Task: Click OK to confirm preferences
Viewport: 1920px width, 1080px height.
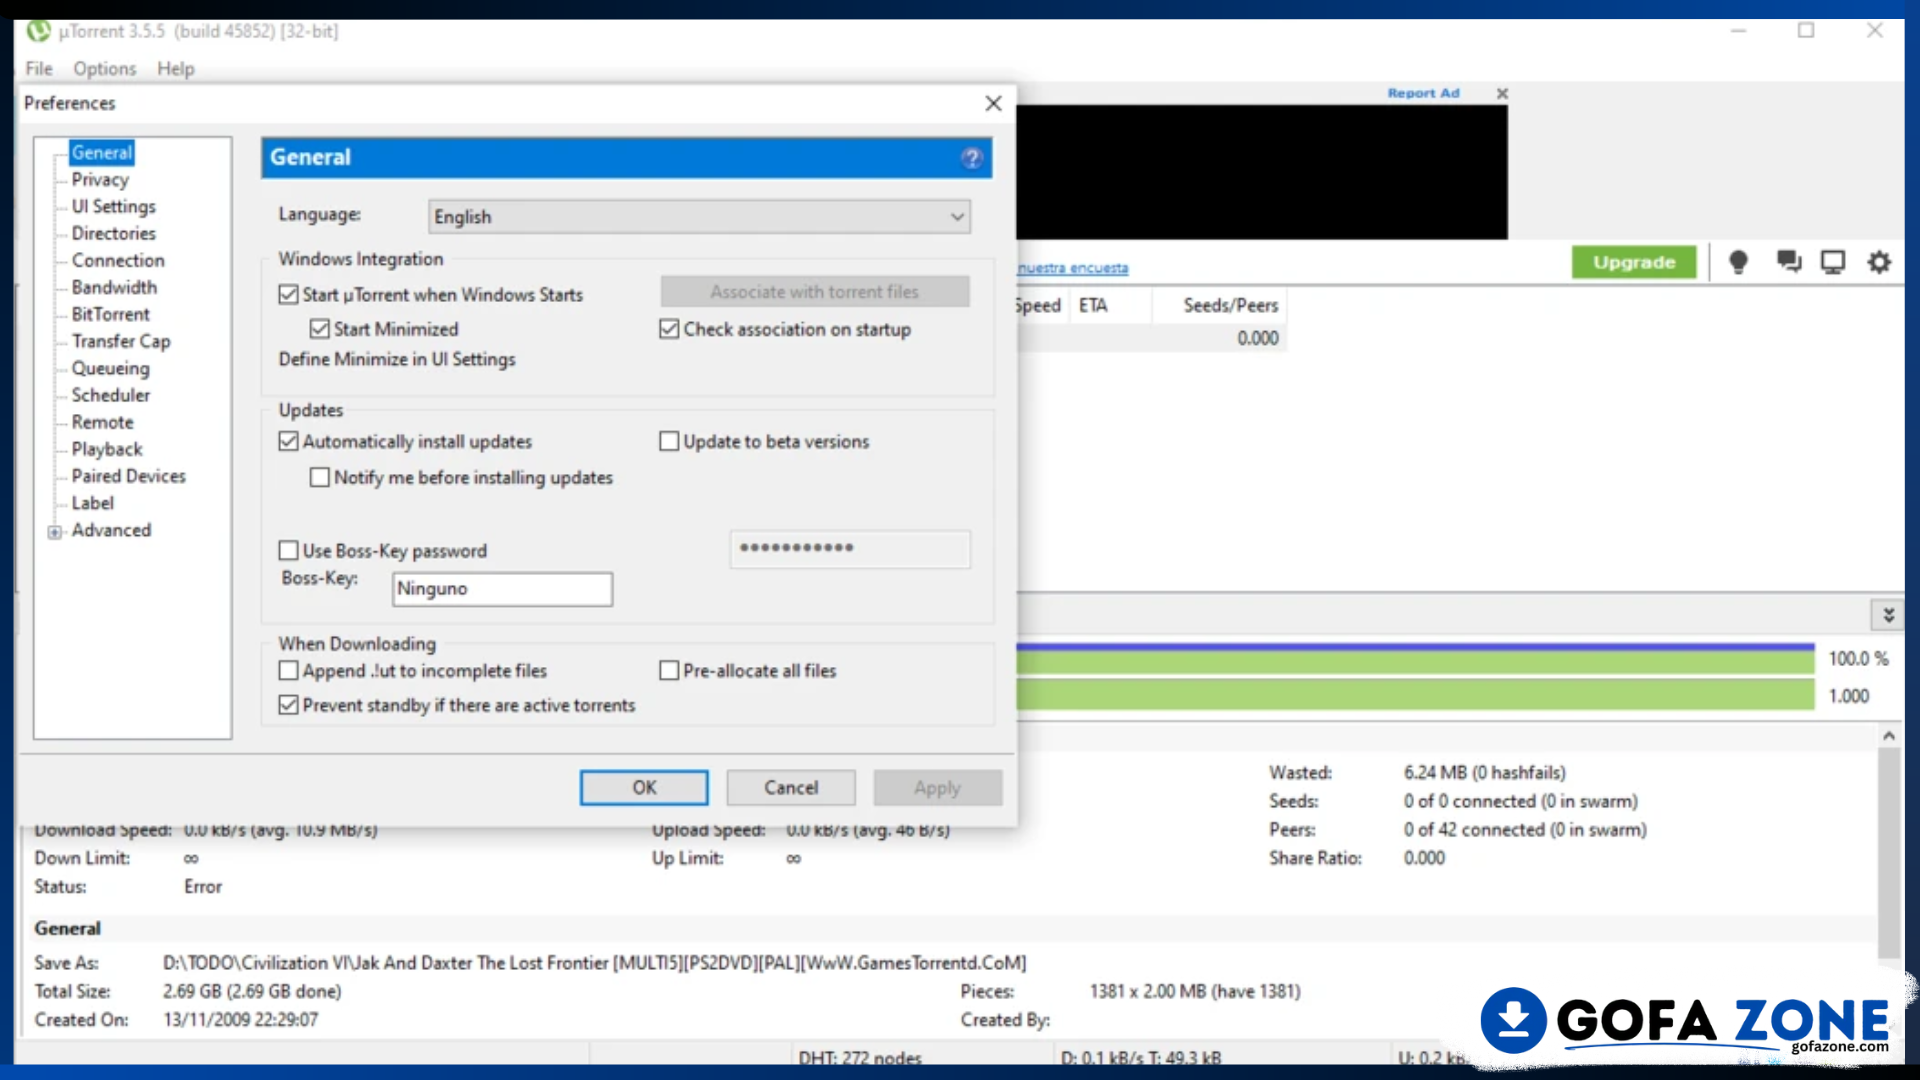Action: coord(644,788)
